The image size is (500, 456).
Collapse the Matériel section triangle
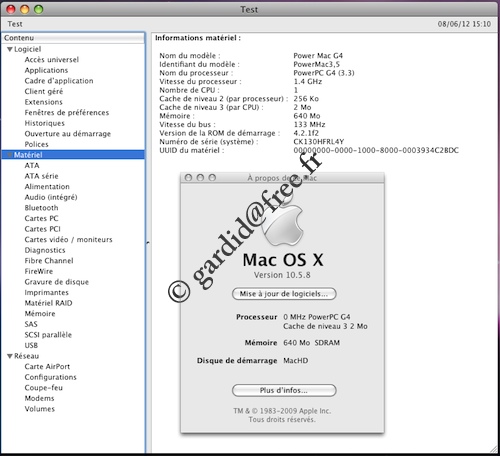point(10,155)
